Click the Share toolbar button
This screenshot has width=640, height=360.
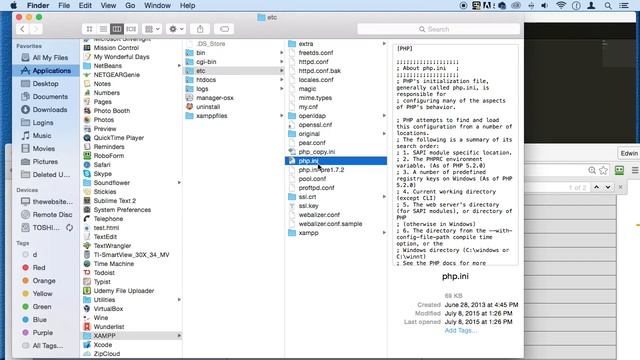click(200, 29)
